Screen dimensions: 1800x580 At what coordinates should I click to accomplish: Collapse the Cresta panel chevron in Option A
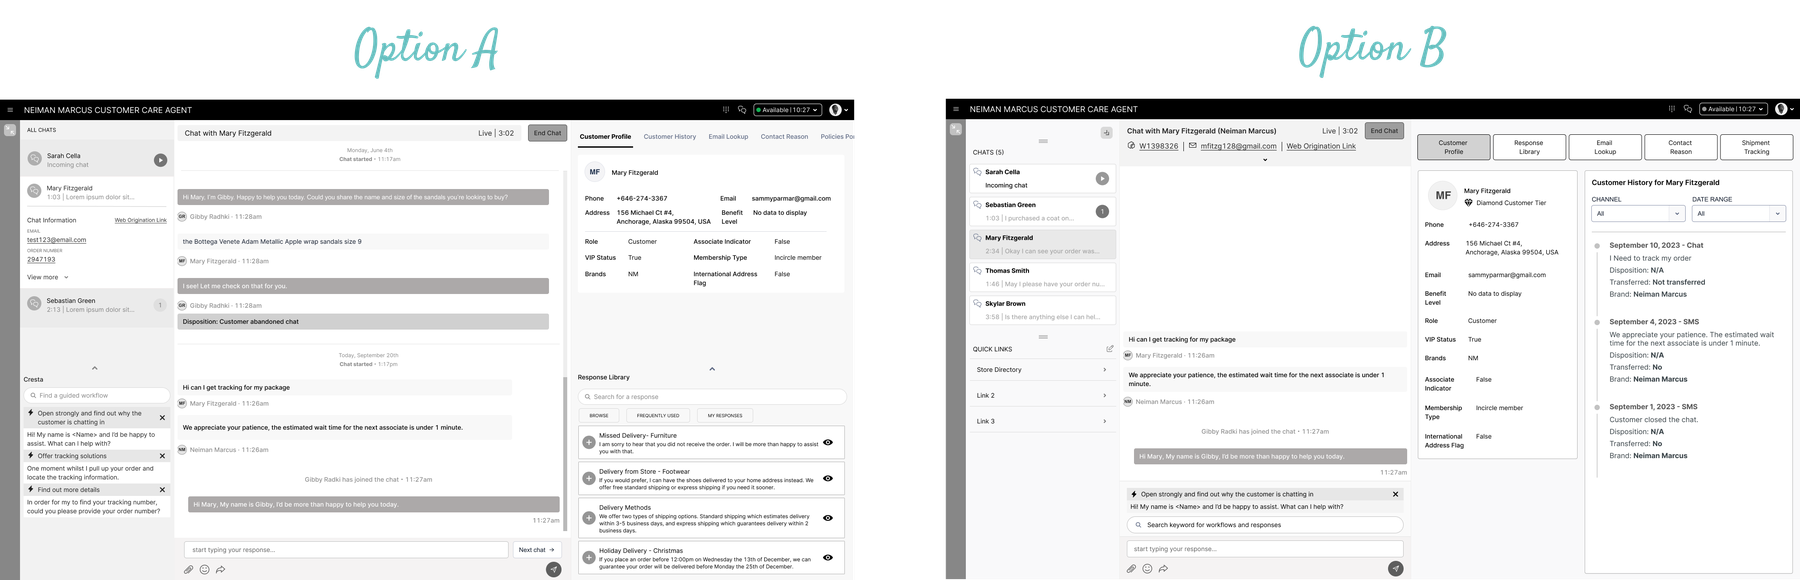[x=94, y=368]
